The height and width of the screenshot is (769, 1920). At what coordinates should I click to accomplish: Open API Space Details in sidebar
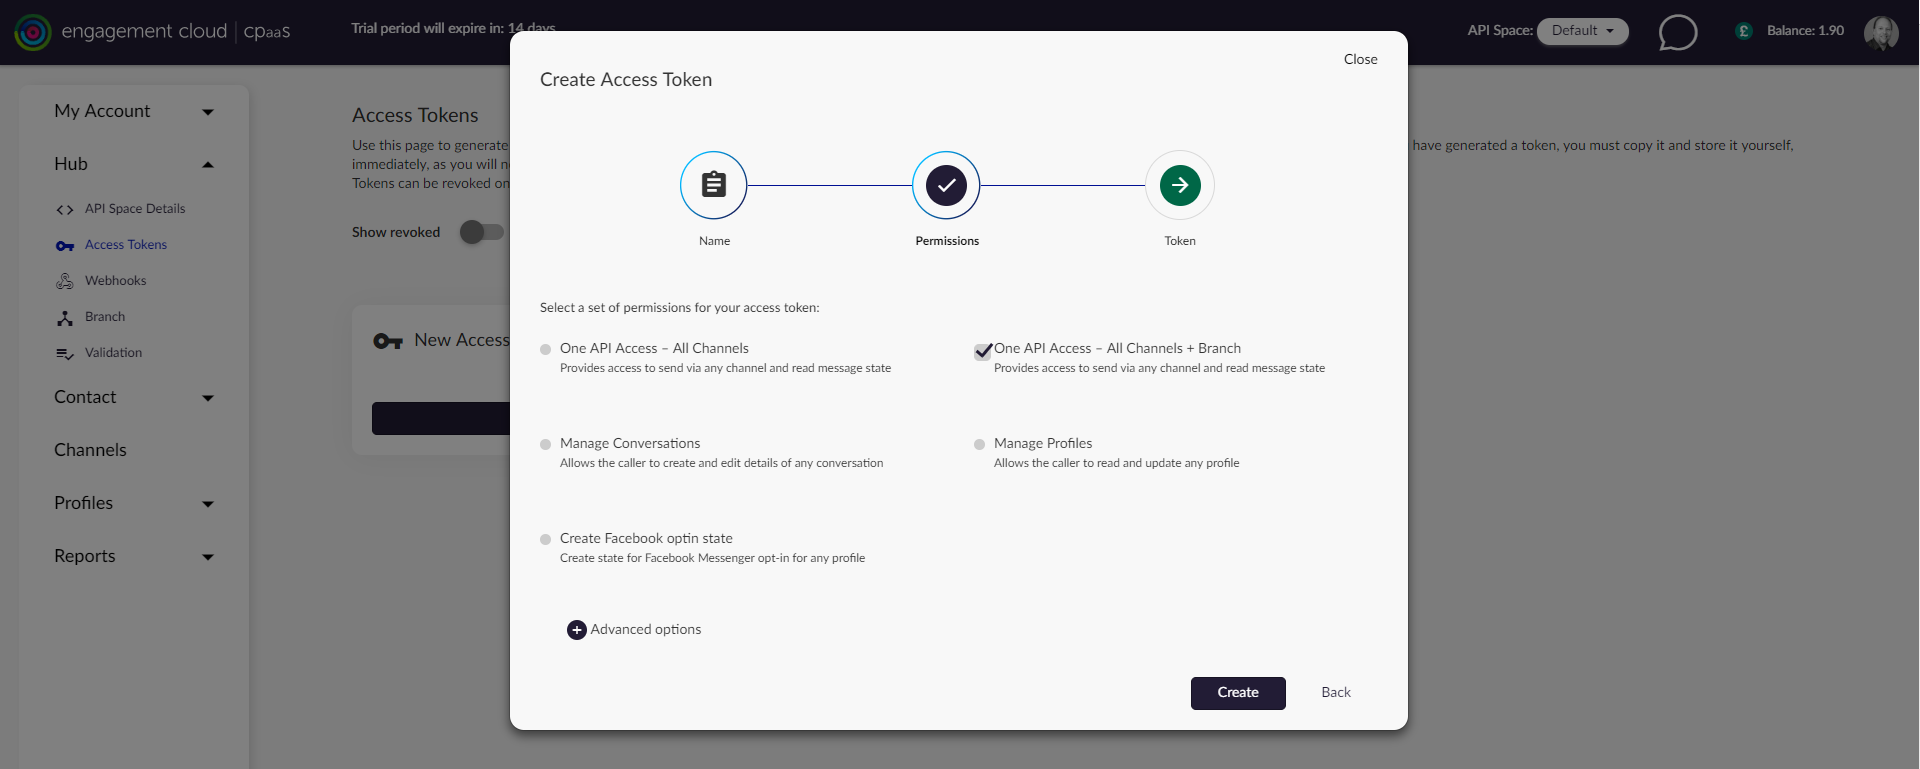pos(135,209)
